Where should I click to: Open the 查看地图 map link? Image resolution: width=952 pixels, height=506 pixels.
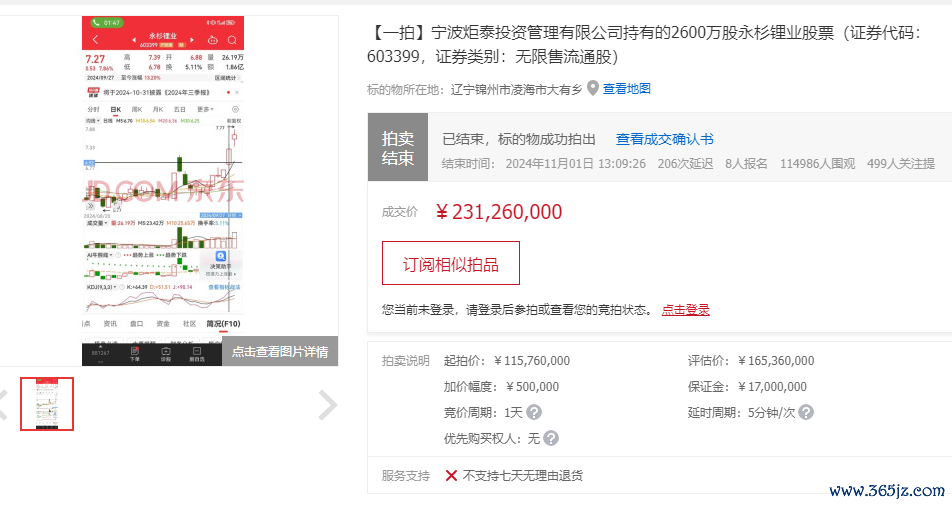(x=627, y=89)
